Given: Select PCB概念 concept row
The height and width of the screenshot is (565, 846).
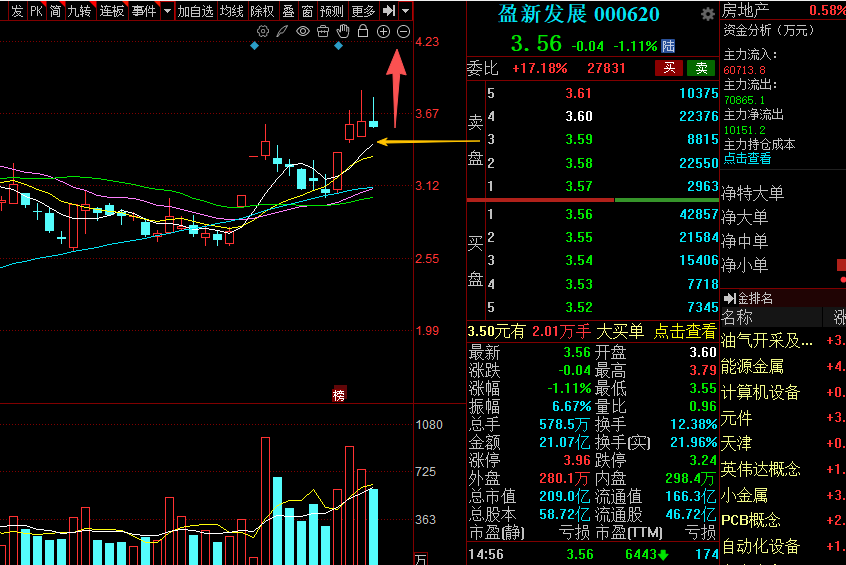Looking at the screenshot, I should [751, 520].
